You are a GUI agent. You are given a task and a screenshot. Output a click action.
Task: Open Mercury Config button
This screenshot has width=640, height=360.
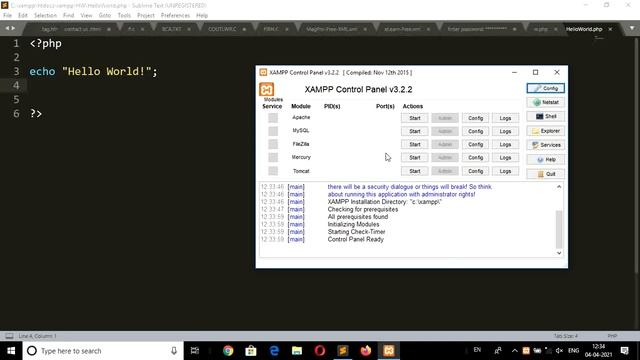tap(476, 158)
